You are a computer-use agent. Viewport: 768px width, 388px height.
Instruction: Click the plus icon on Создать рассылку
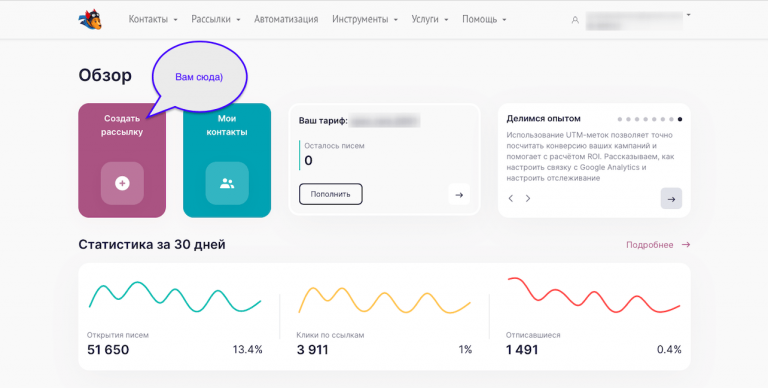[x=122, y=183]
